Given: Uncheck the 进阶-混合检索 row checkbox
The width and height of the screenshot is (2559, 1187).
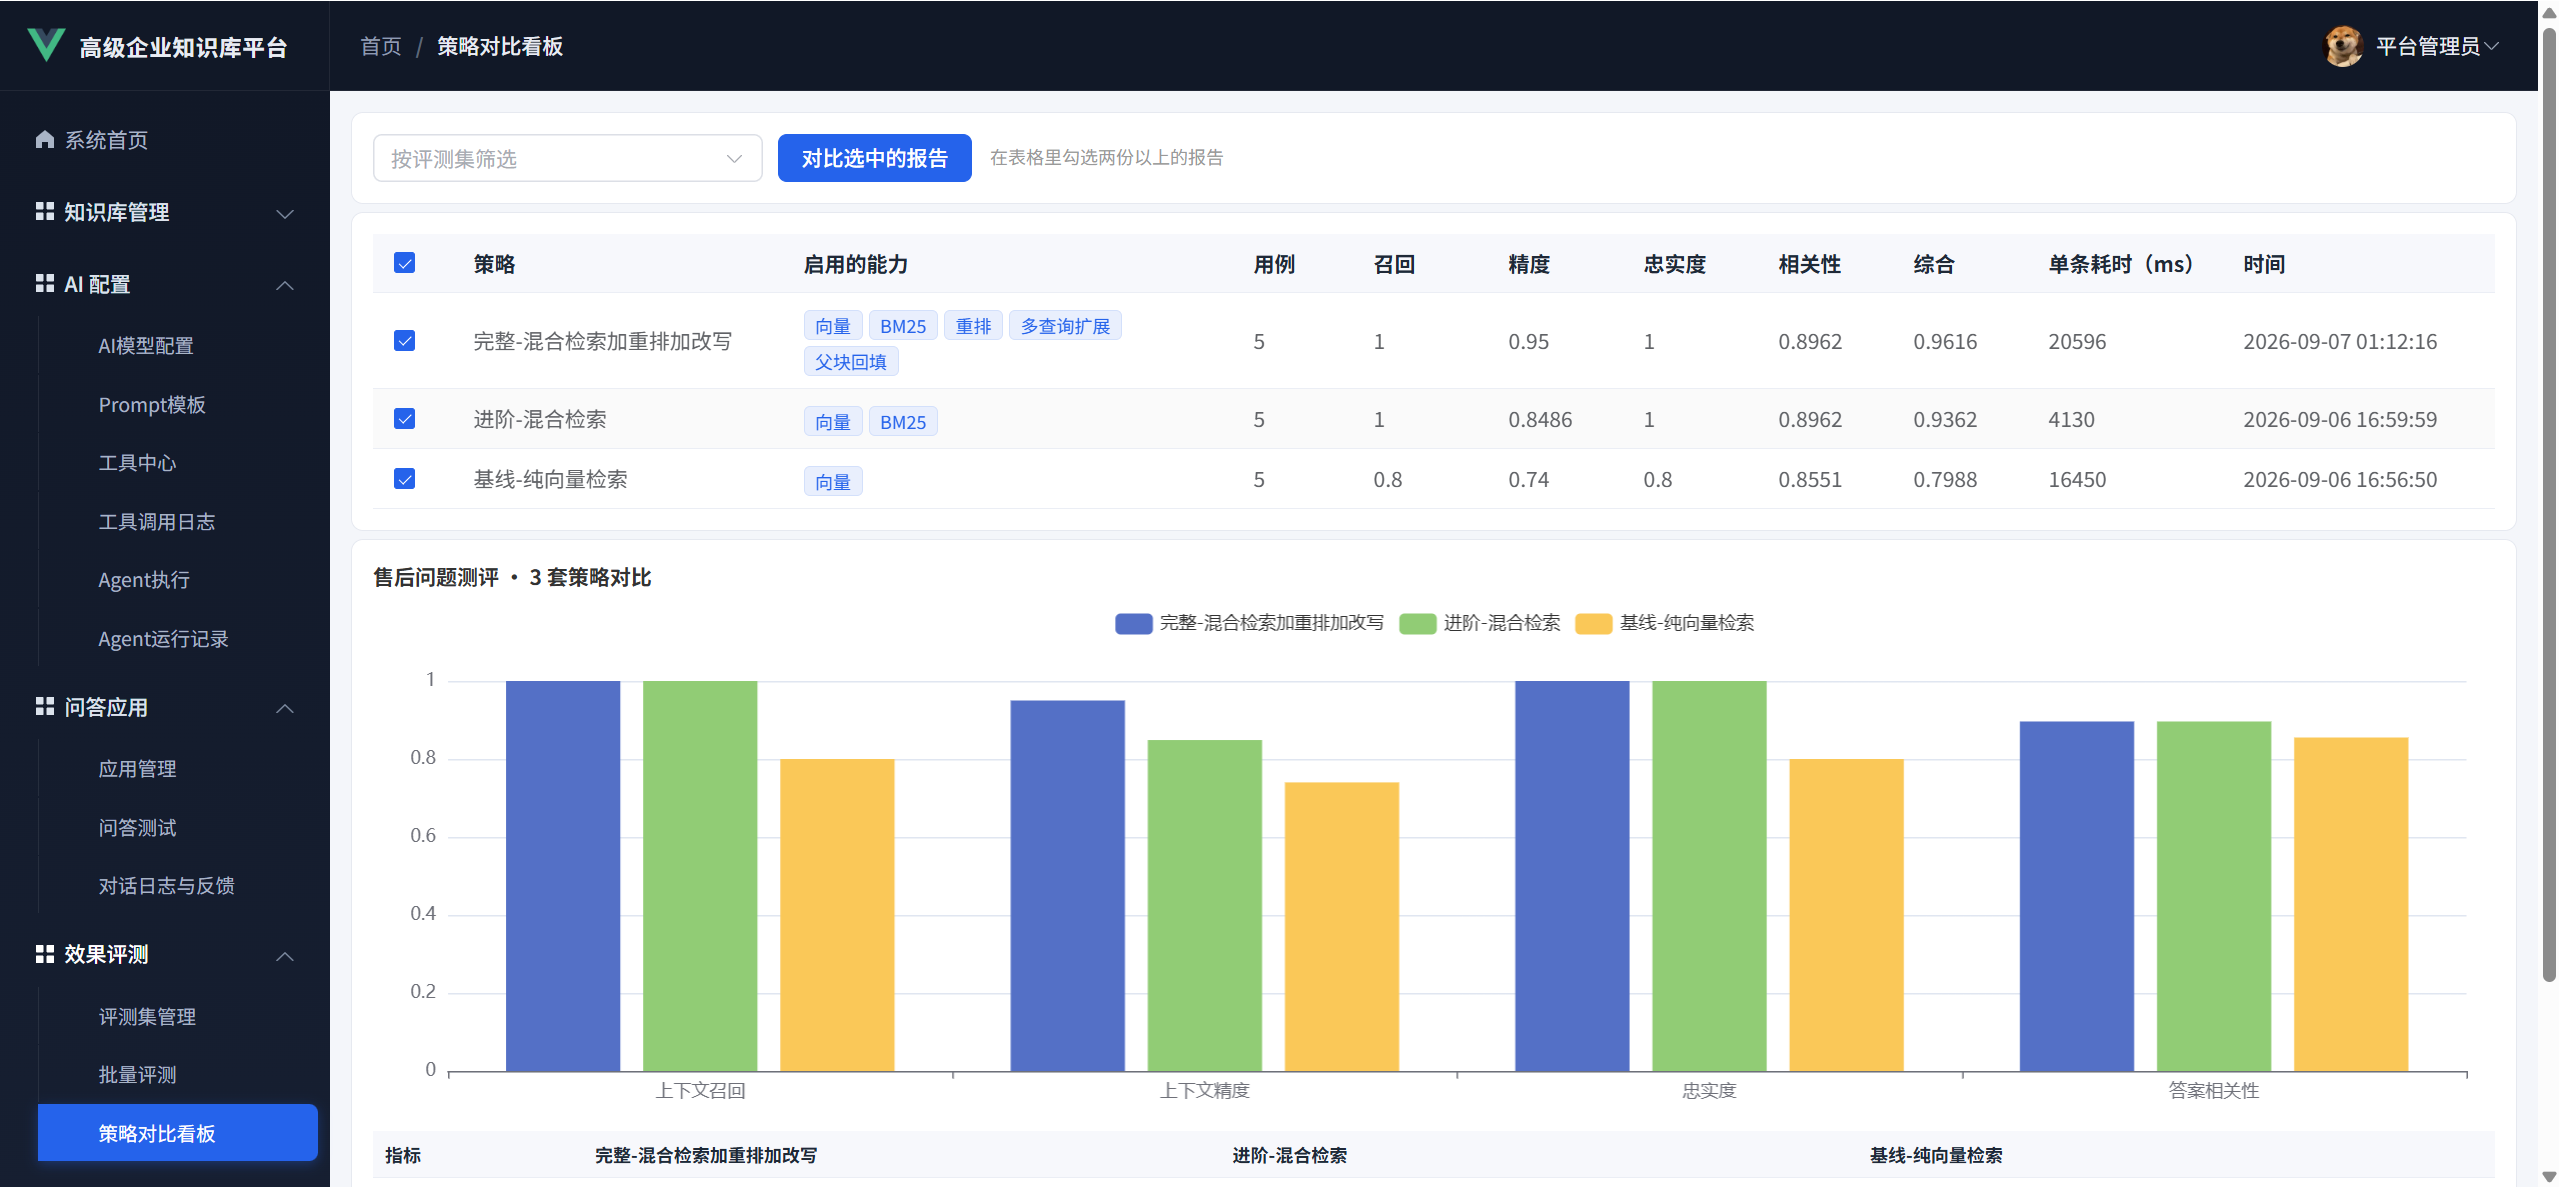Looking at the screenshot, I should coord(404,418).
